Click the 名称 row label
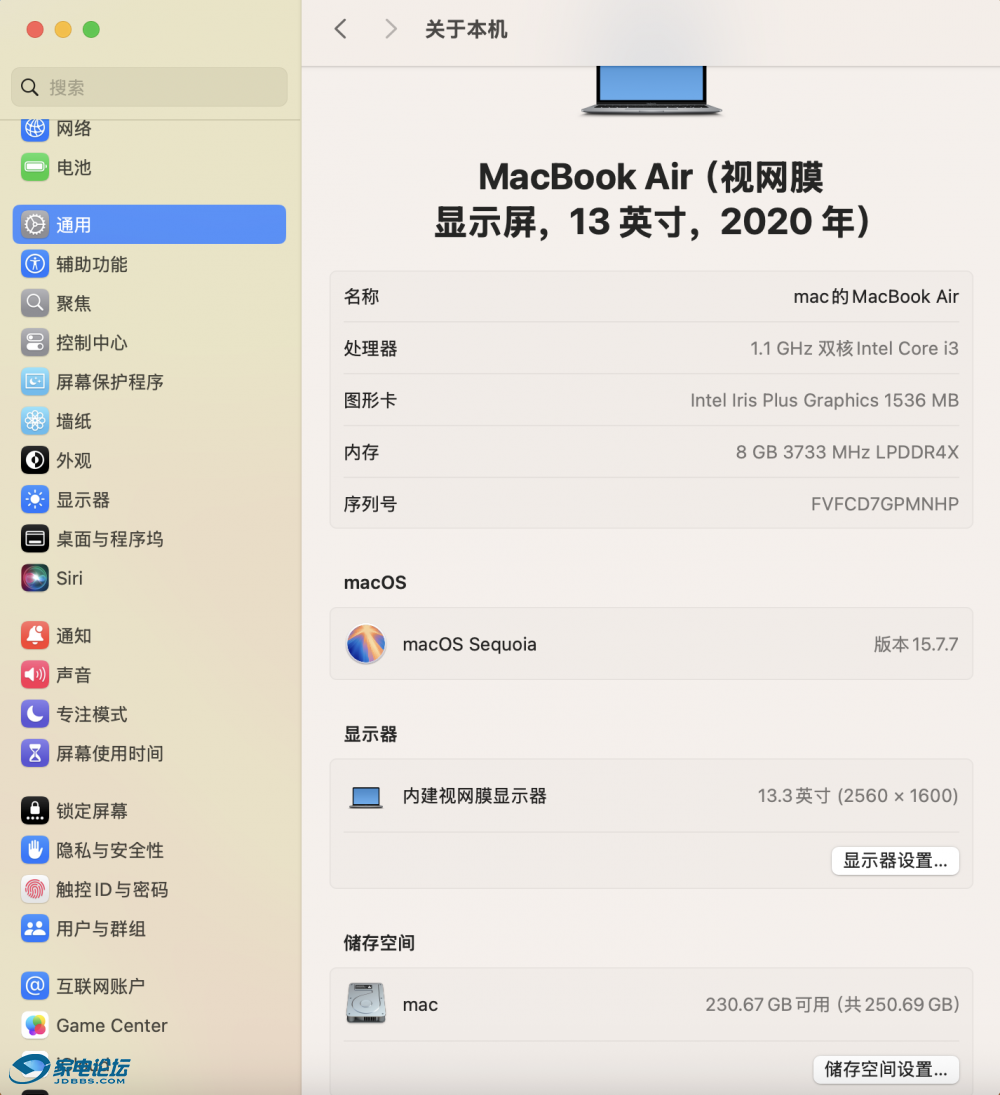 pyautogui.click(x=361, y=297)
